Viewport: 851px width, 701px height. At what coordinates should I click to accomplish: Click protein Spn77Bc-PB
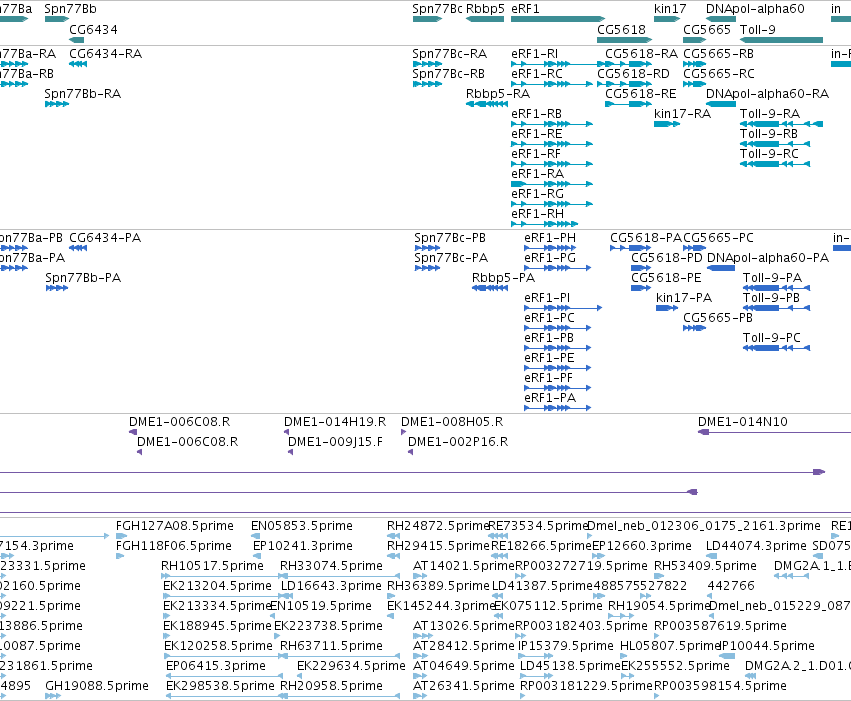[x=450, y=238]
